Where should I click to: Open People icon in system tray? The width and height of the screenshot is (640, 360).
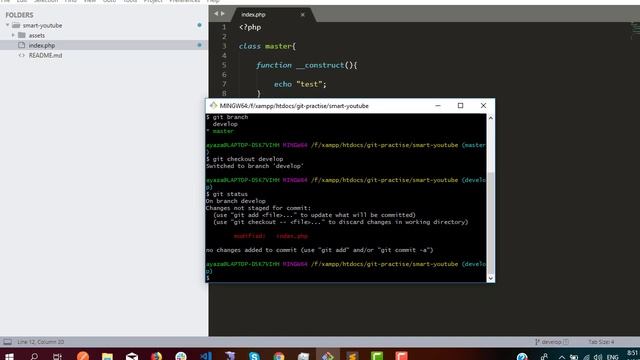544,357
